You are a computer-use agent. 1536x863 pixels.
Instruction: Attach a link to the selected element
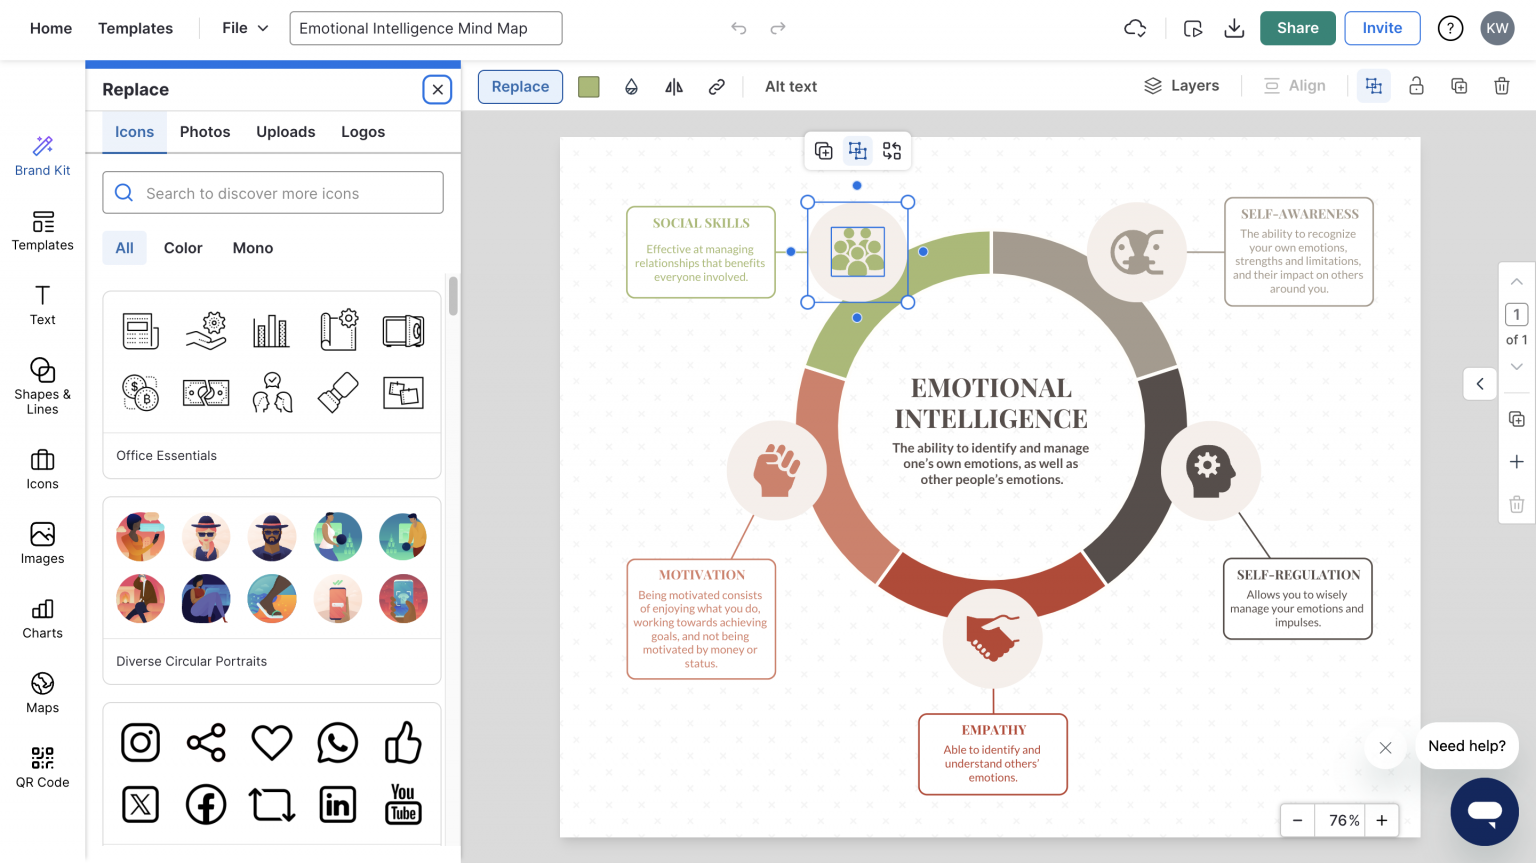point(717,86)
